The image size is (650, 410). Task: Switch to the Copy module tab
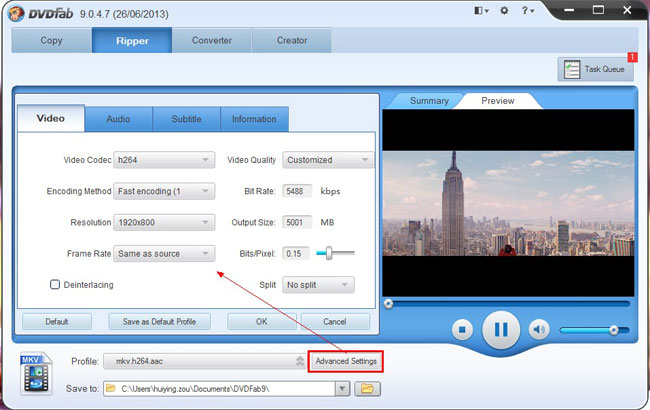coord(51,40)
